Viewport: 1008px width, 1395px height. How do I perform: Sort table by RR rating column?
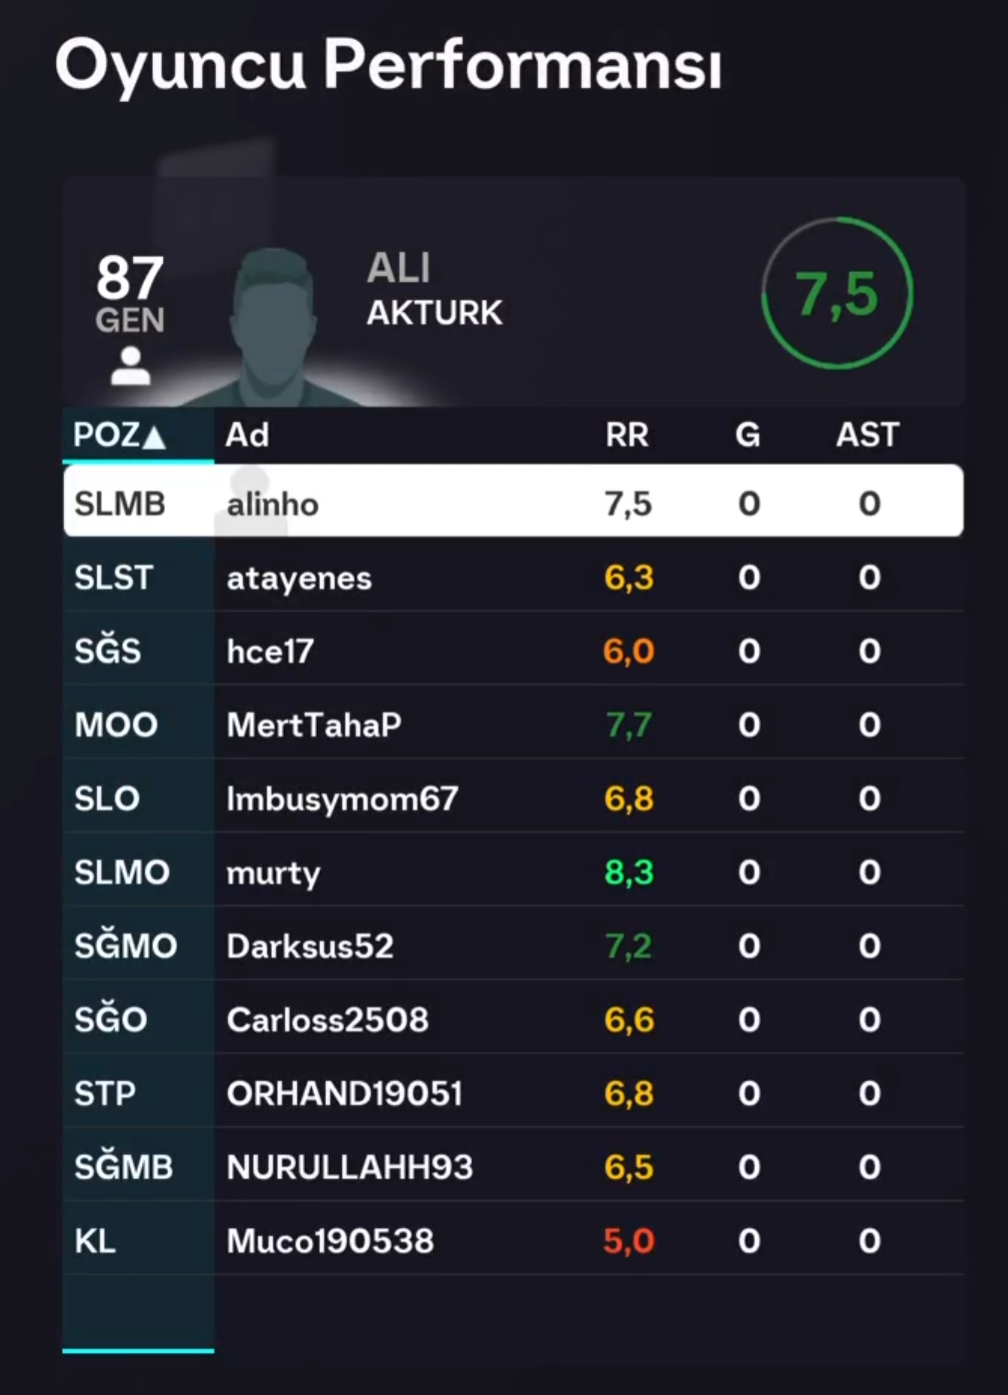[x=627, y=435]
